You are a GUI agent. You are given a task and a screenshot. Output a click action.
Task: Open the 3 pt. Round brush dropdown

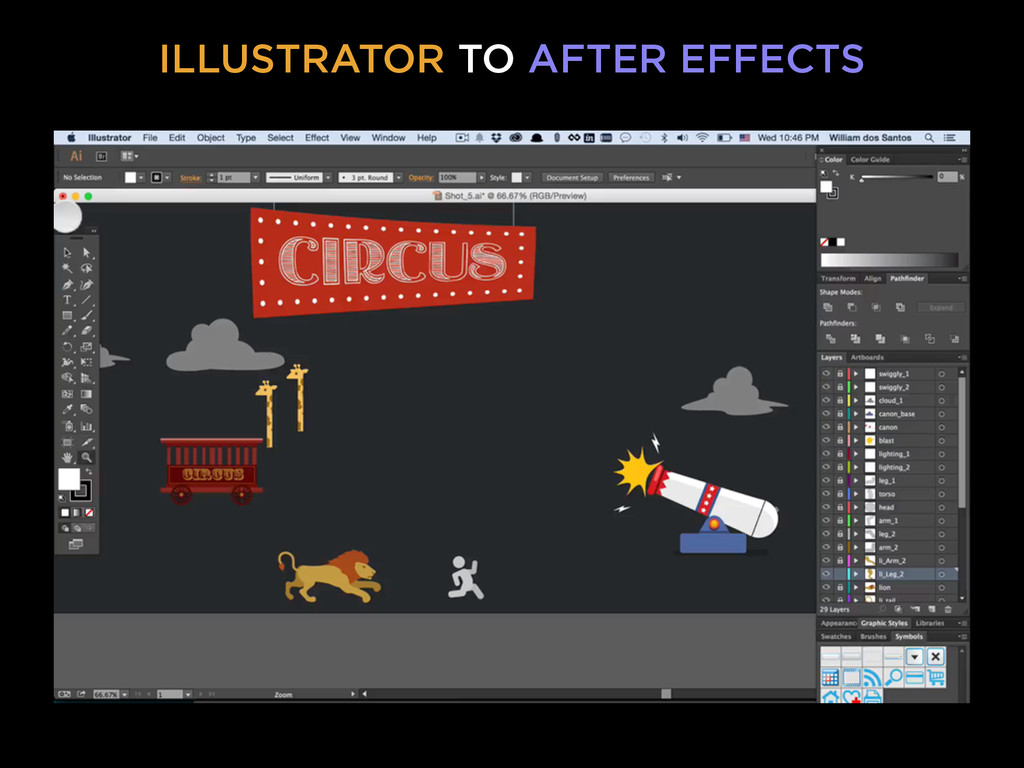[398, 178]
